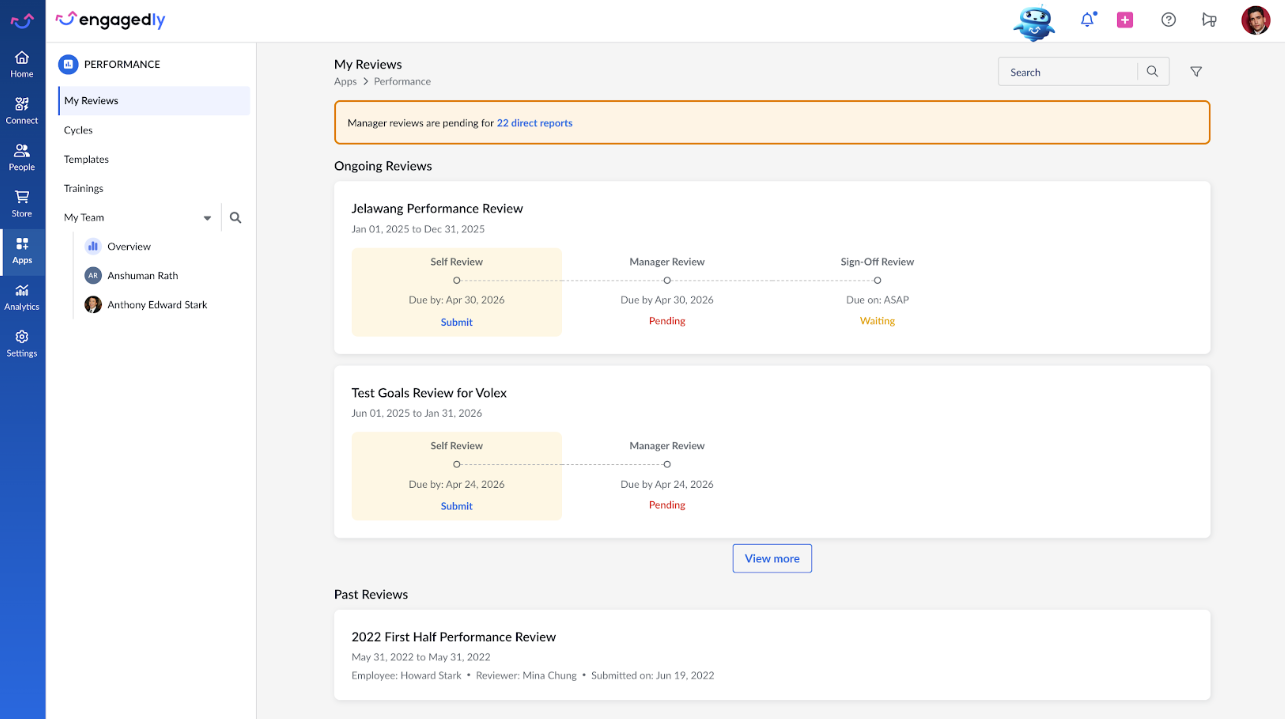
Task: Click the sidebar top brand swirl icon
Action: click(22, 20)
